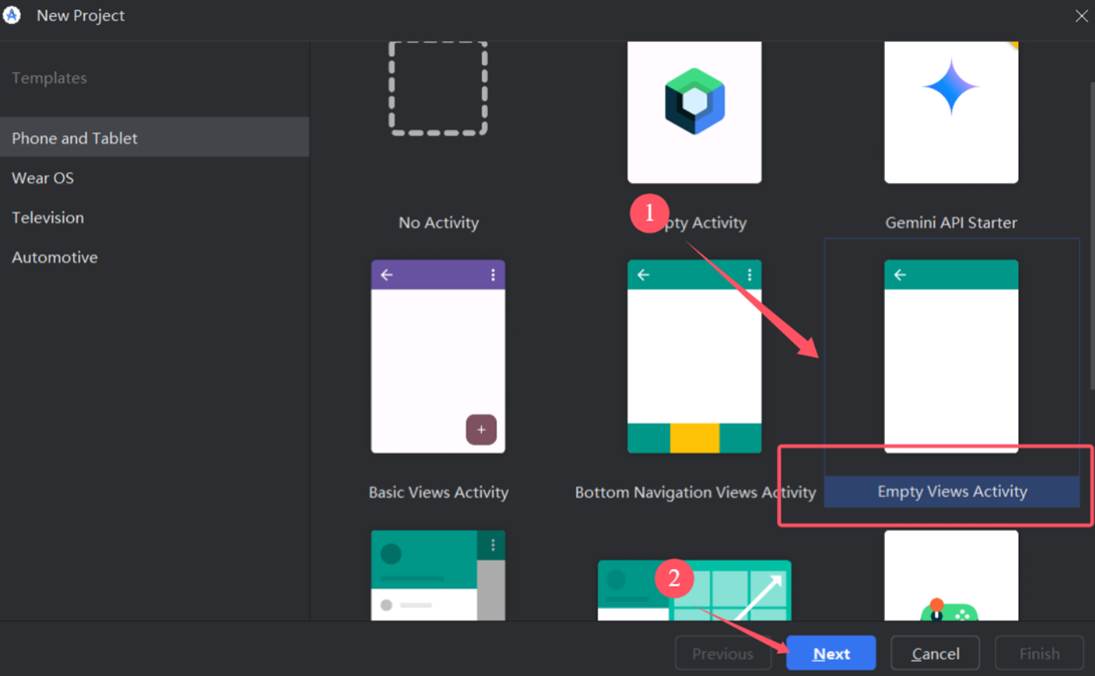
Task: Click the Finish button
Action: click(x=1039, y=653)
